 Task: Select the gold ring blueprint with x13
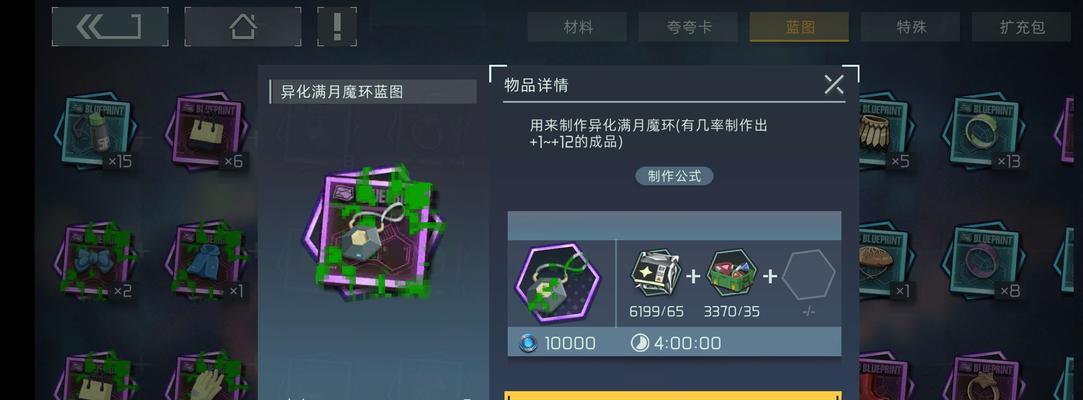pyautogui.click(x=984, y=132)
